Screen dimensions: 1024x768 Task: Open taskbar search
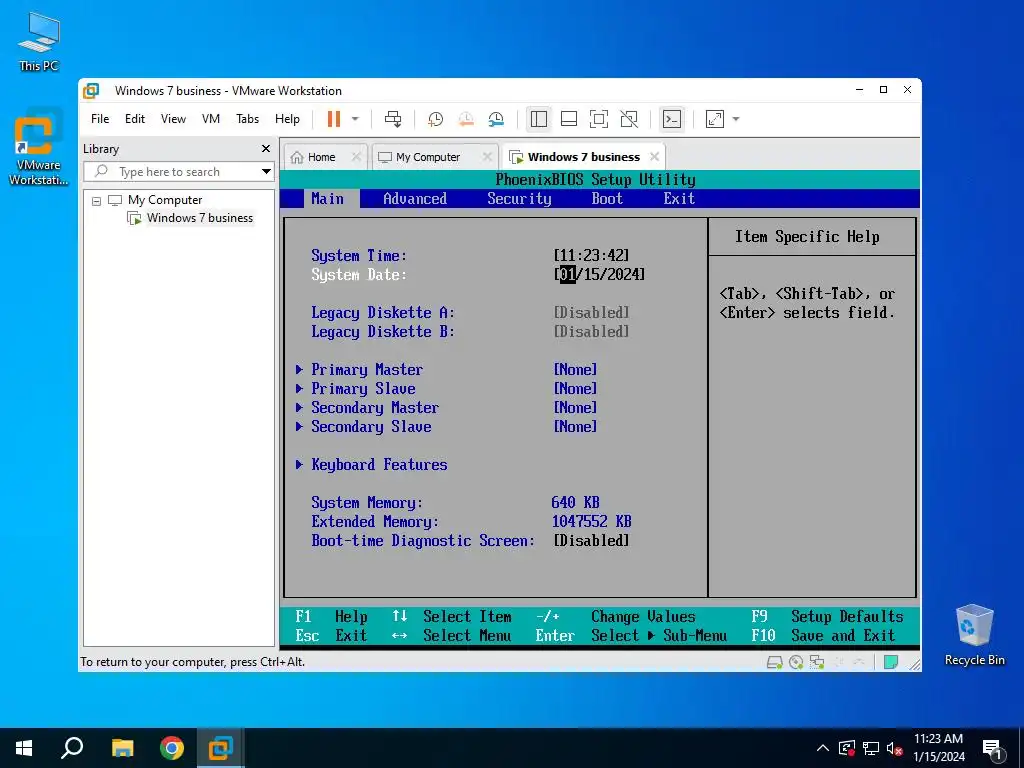pos(72,748)
